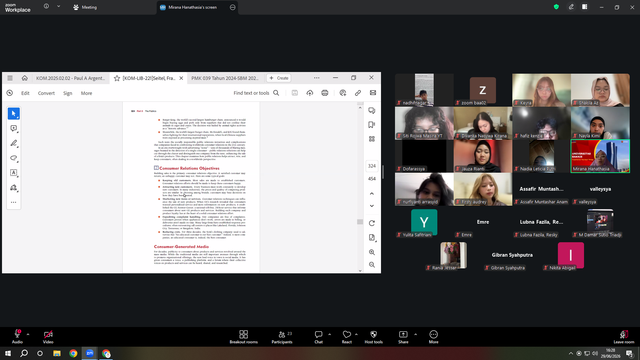The width and height of the screenshot is (640, 360).
Task: Select the text box tool
Action: point(13,173)
